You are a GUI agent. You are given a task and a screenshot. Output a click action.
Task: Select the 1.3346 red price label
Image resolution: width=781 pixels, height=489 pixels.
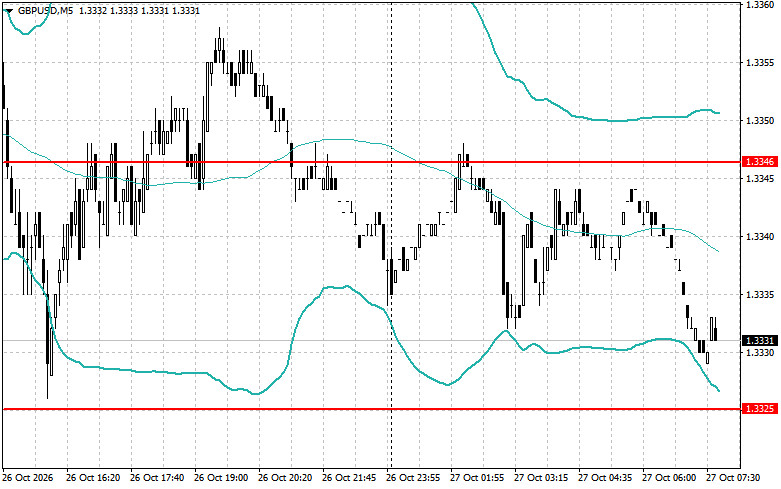759,162
